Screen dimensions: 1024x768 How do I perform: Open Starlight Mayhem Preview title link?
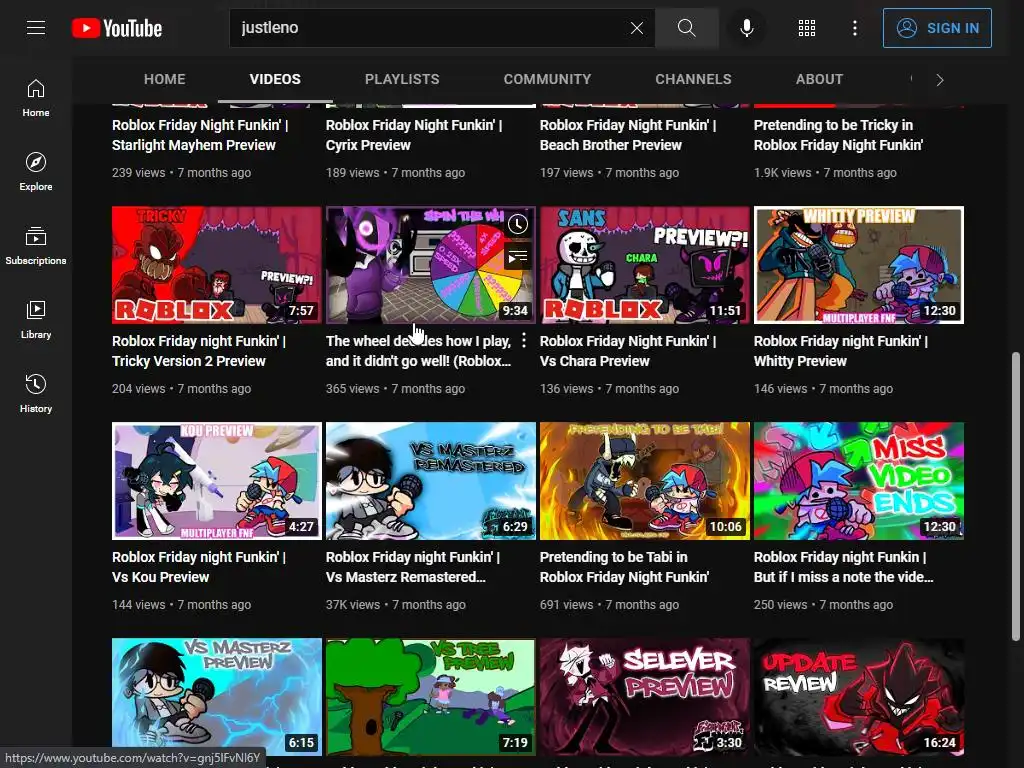[200, 135]
